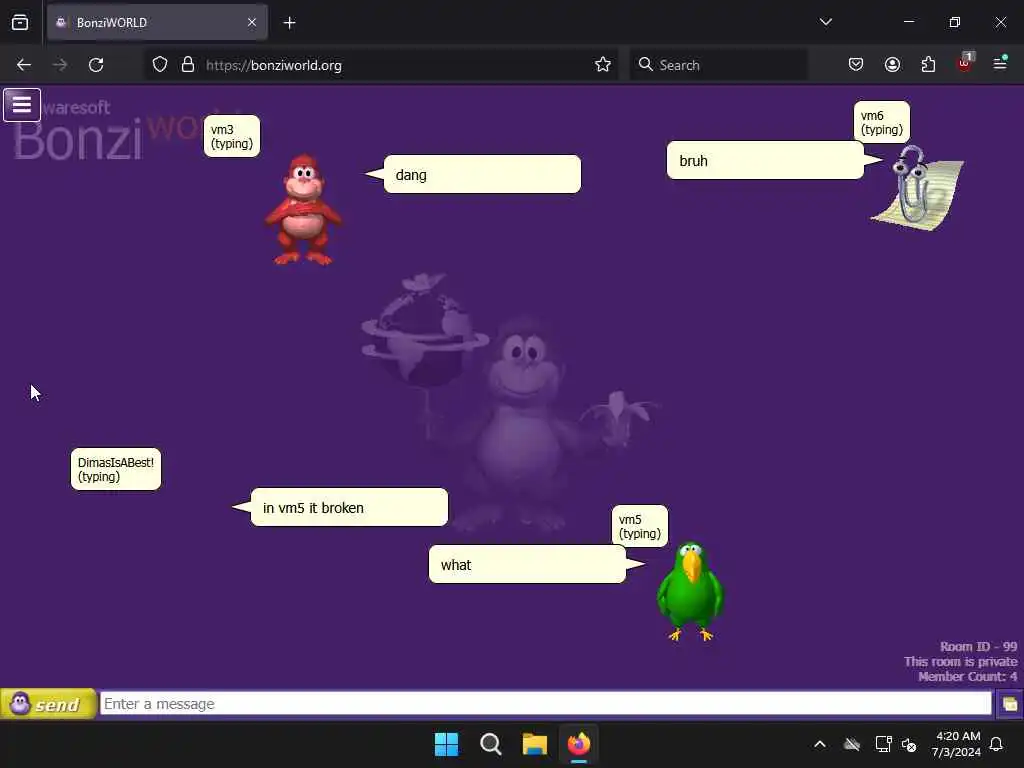Click the red Bonzi gorilla character vm3
Image resolution: width=1024 pixels, height=768 pixels.
pos(302,210)
